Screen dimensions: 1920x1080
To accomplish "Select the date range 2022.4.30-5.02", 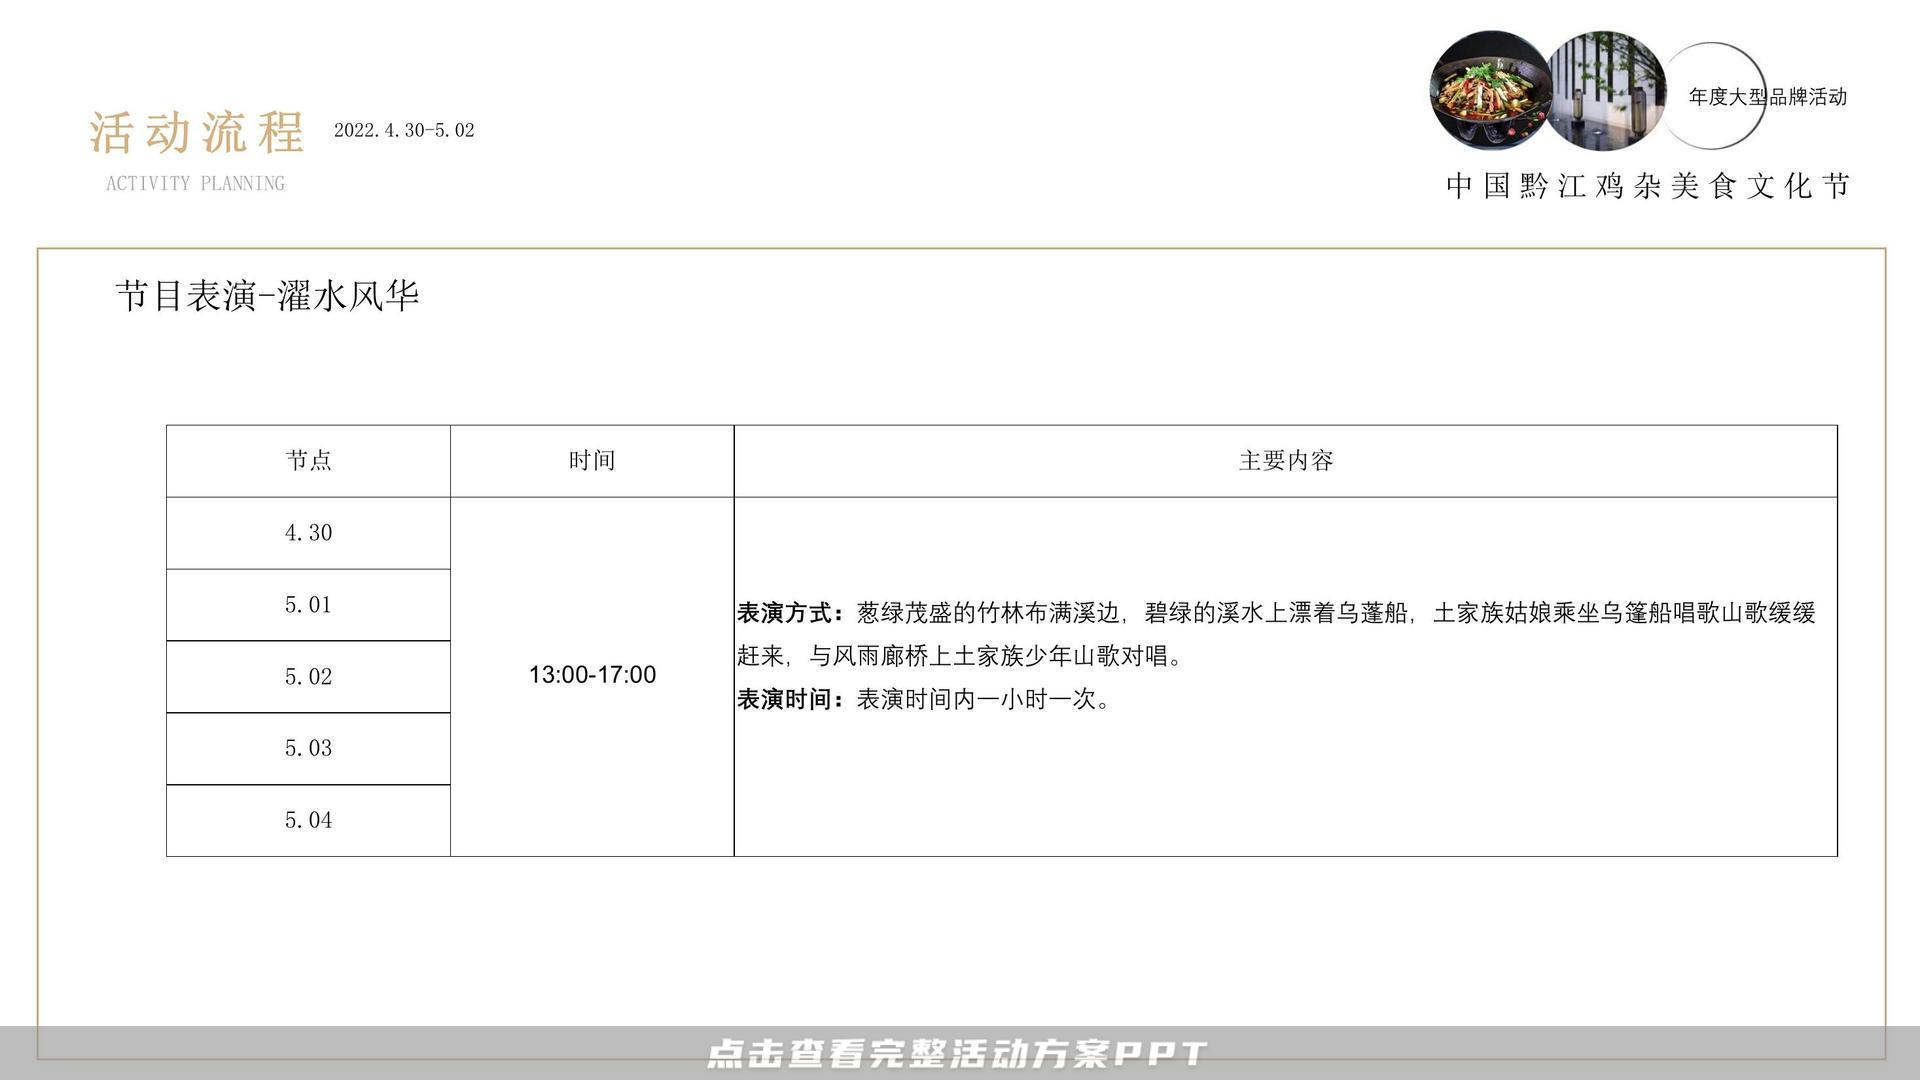I will pyautogui.click(x=404, y=130).
